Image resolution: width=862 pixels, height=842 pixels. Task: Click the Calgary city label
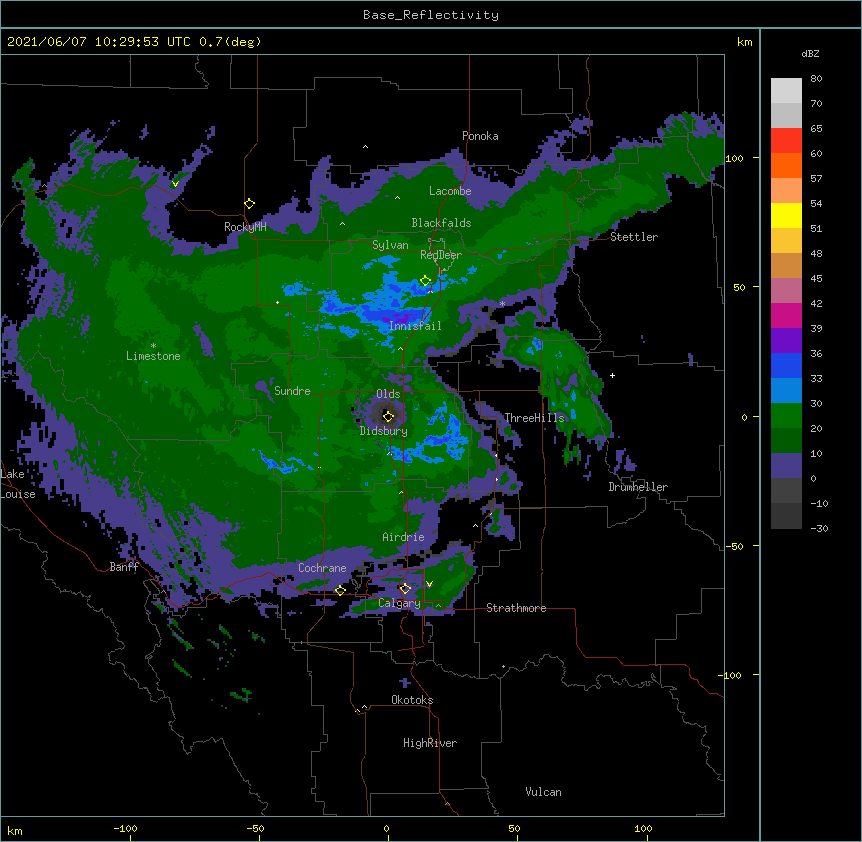(399, 603)
